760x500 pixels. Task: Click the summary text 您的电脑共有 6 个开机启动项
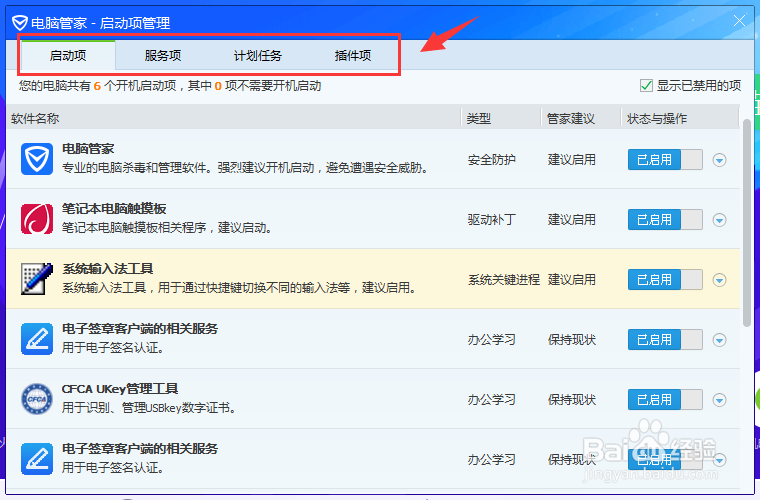click(x=97, y=86)
